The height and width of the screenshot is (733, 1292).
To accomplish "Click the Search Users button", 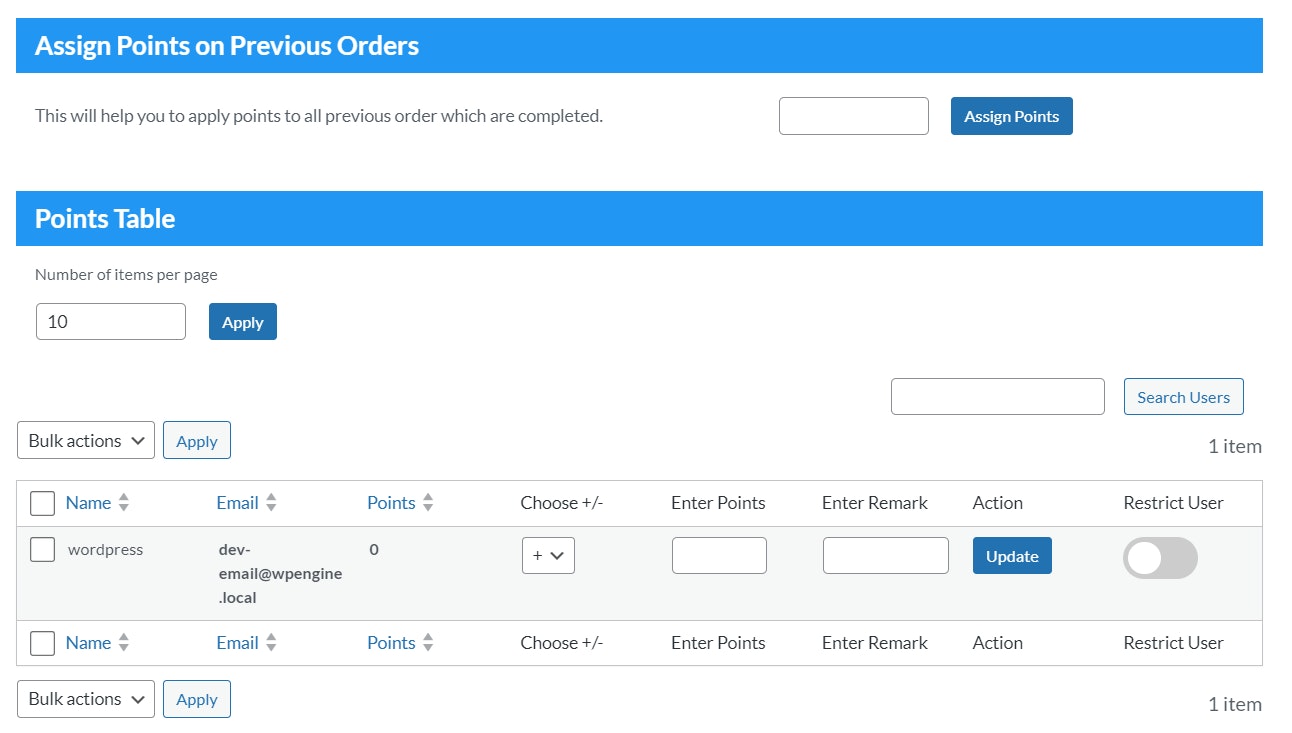I will pyautogui.click(x=1184, y=397).
